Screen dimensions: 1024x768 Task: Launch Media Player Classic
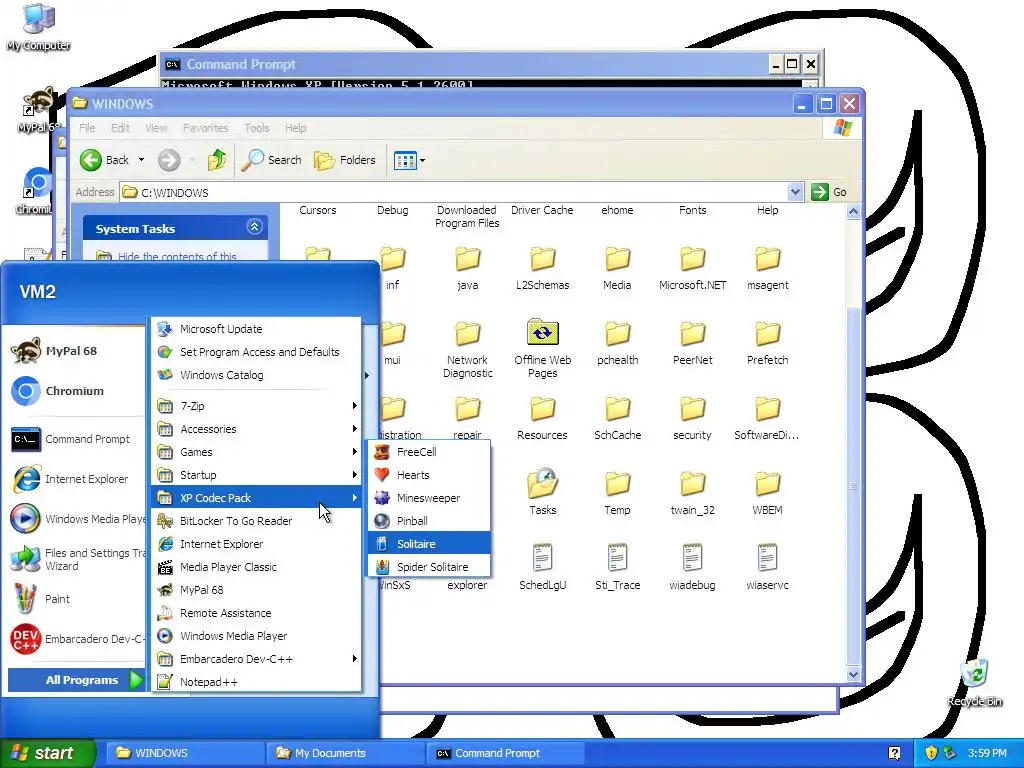256,567
